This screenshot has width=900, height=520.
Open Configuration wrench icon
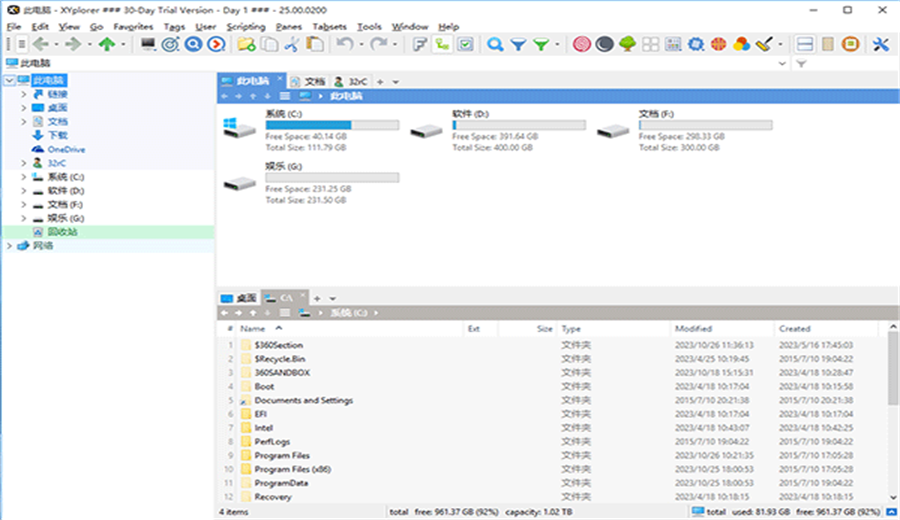880,44
